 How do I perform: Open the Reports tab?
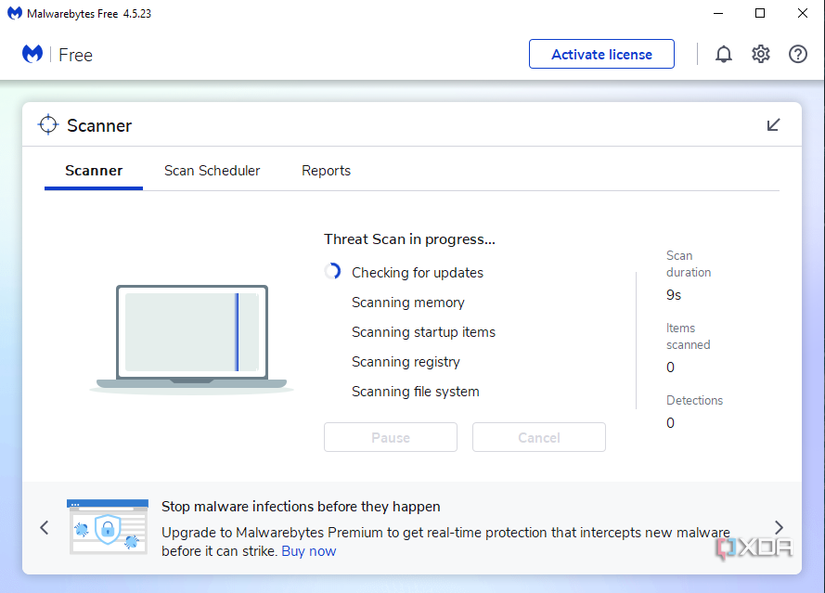tap(326, 170)
